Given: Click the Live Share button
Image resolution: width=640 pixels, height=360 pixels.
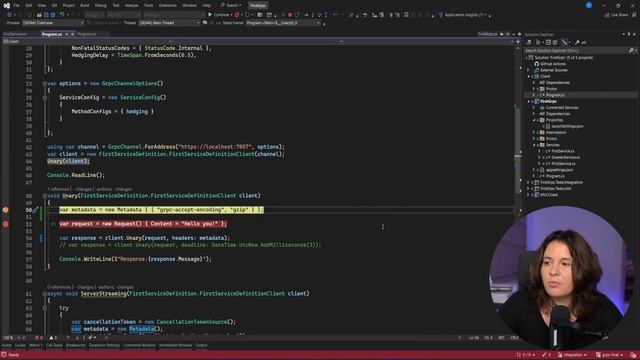Looking at the screenshot, I should coord(616,15).
